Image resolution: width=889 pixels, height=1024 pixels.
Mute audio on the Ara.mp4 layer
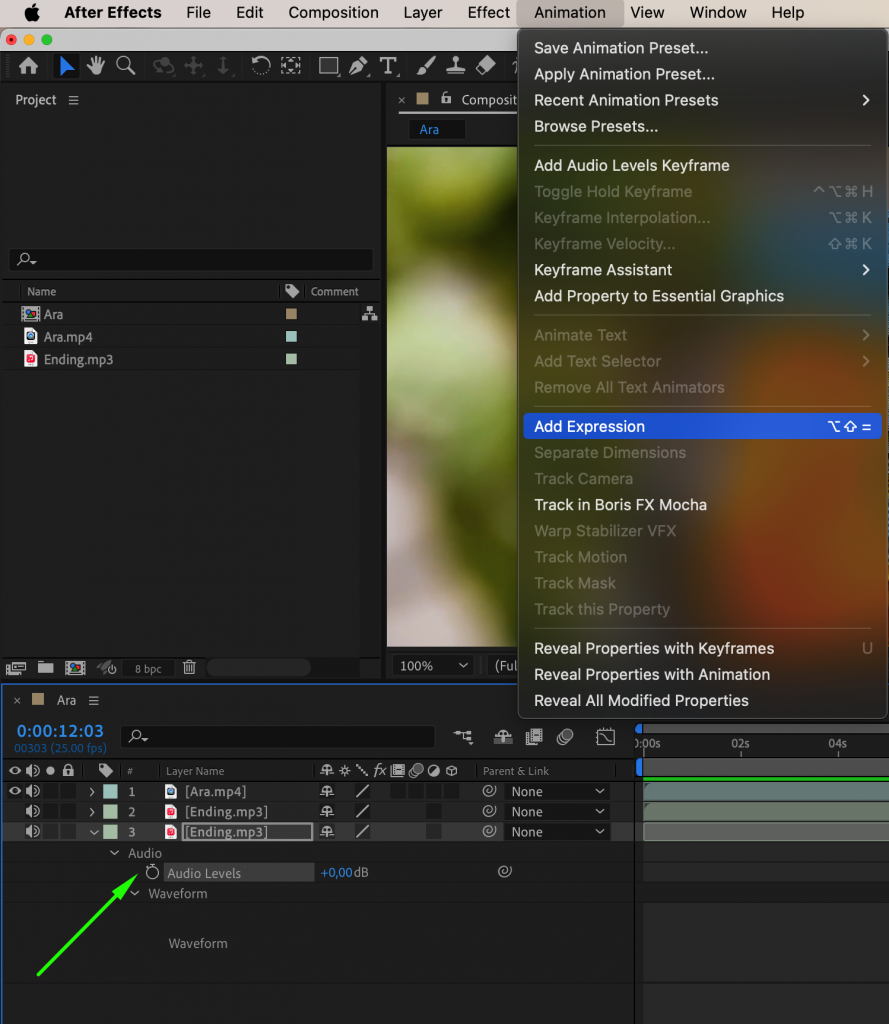click(30, 791)
